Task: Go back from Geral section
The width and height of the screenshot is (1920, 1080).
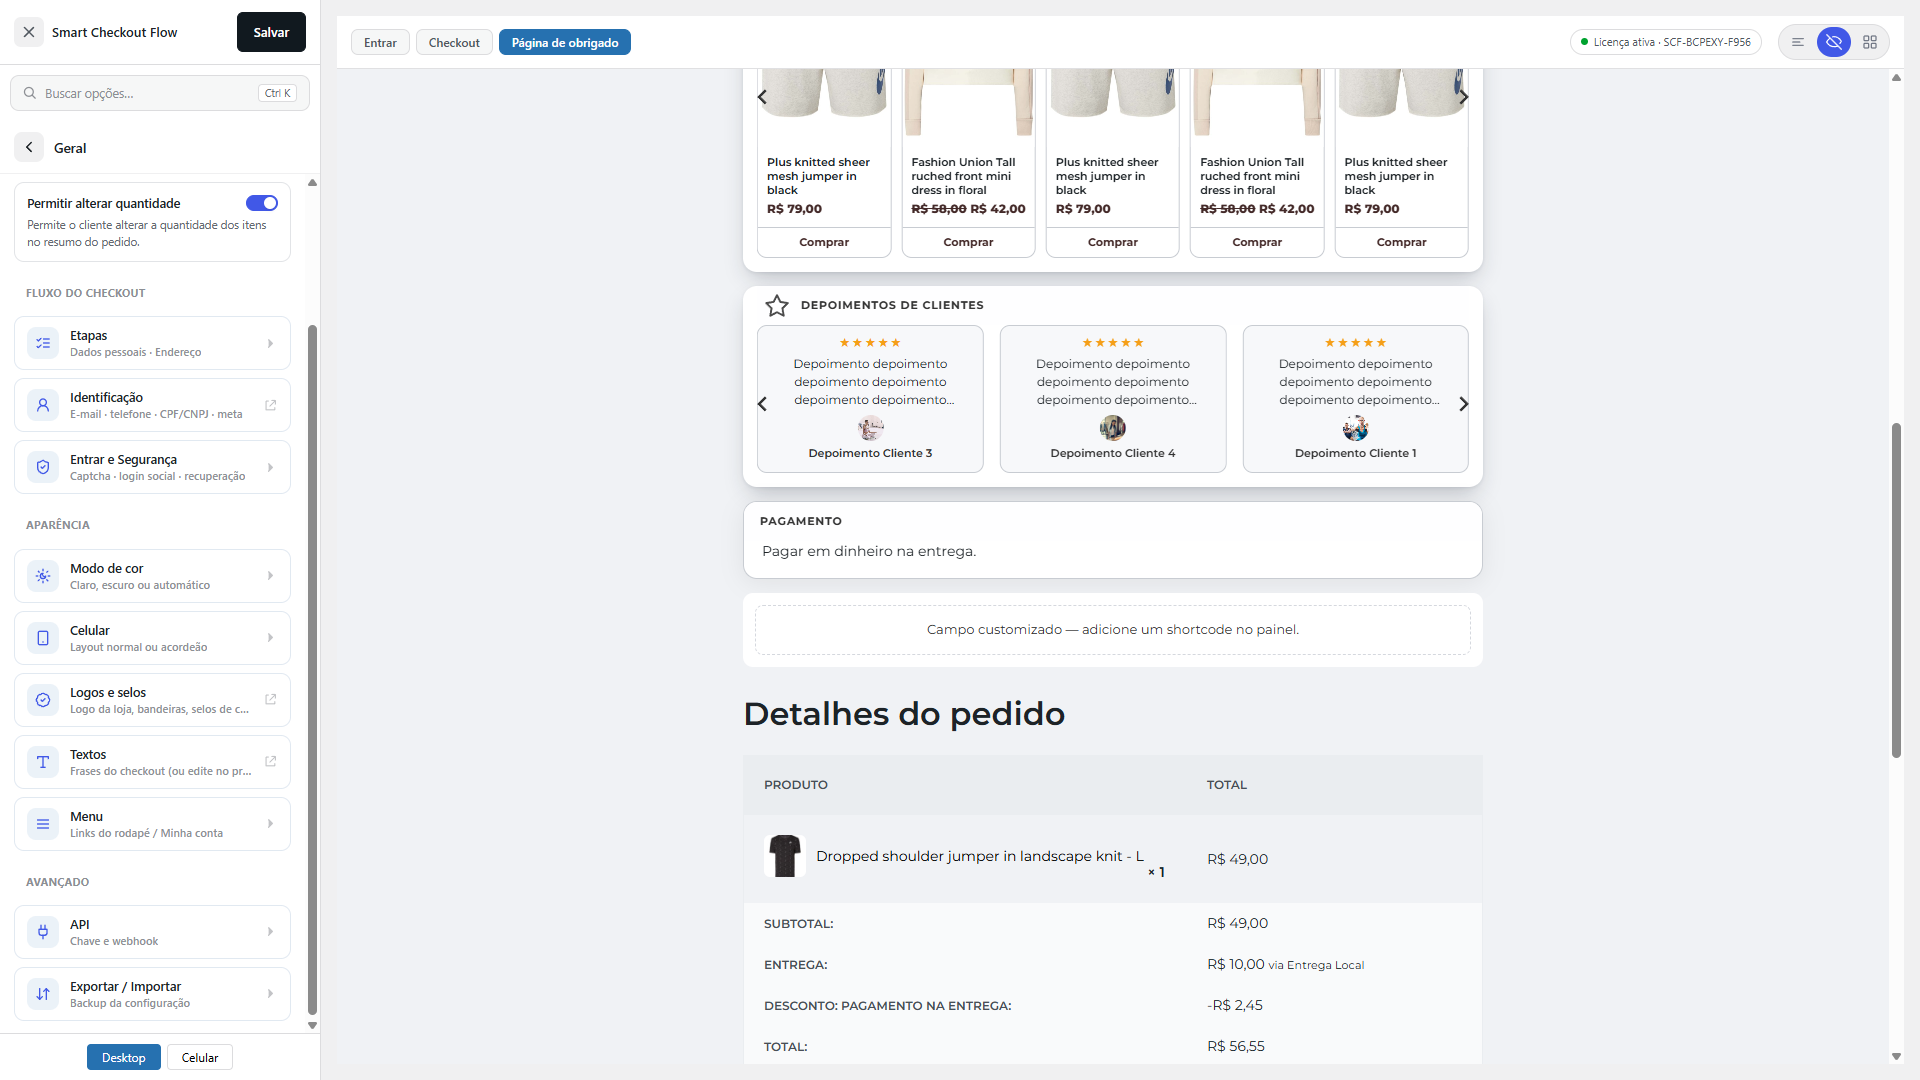Action: [29, 147]
